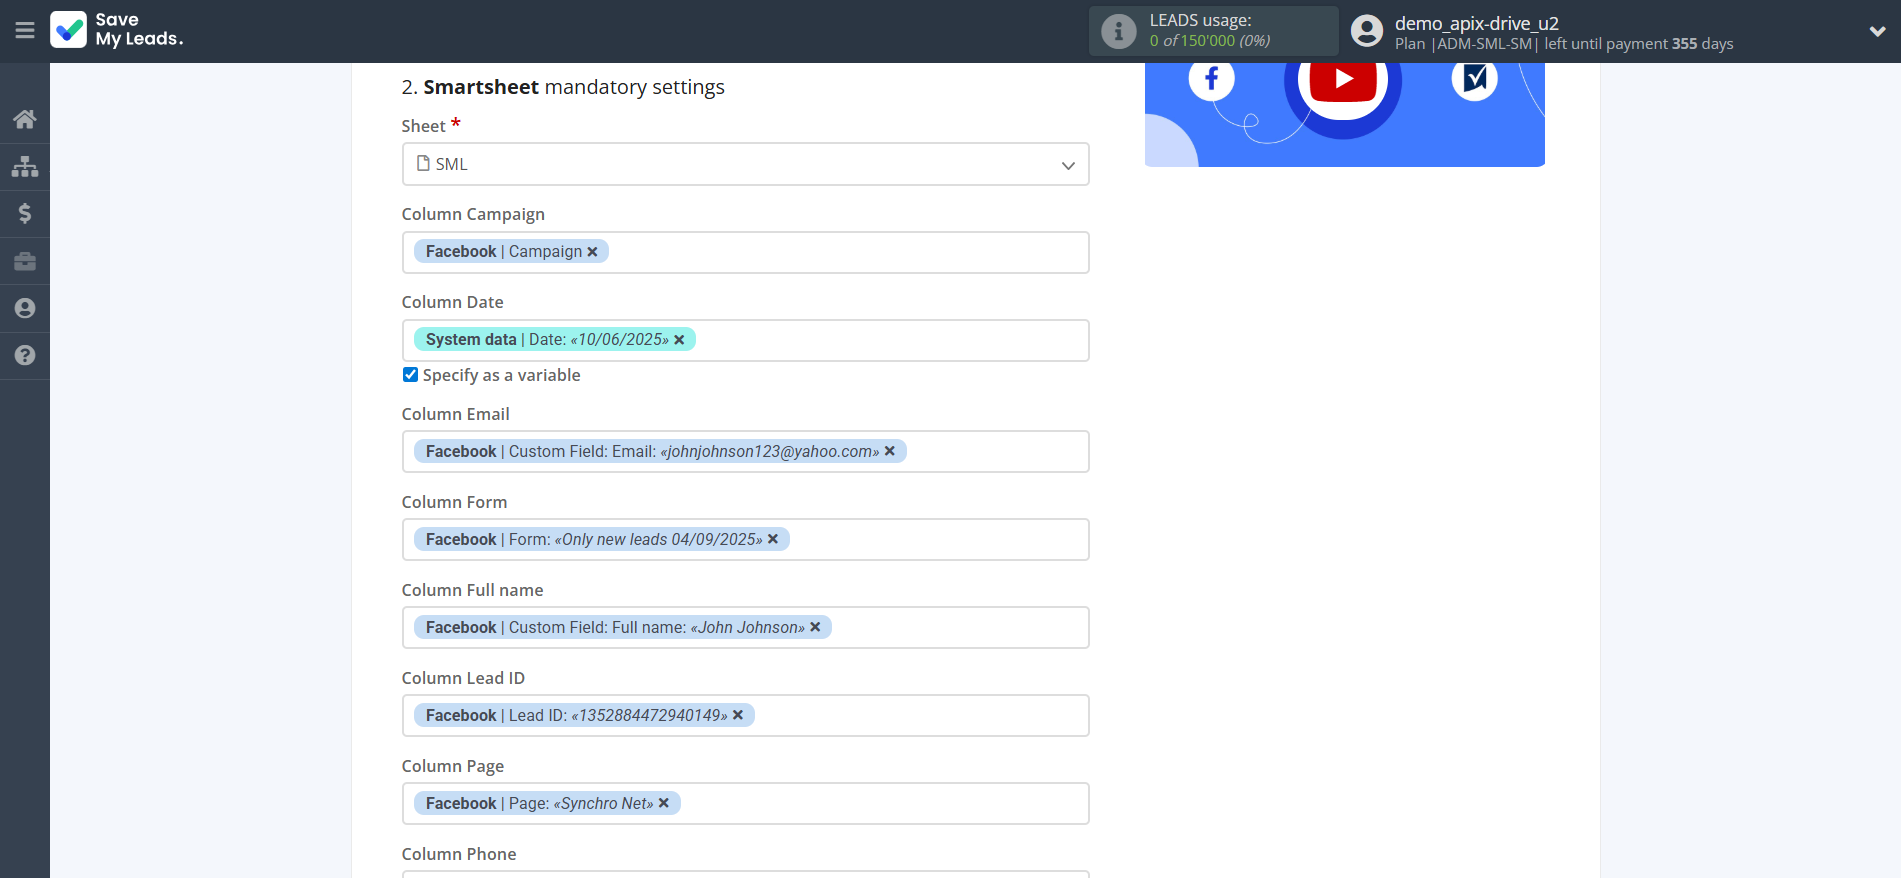Screen dimensions: 1901x878
Task: Uncheck the Specify as a variable checkbox
Action: point(410,375)
